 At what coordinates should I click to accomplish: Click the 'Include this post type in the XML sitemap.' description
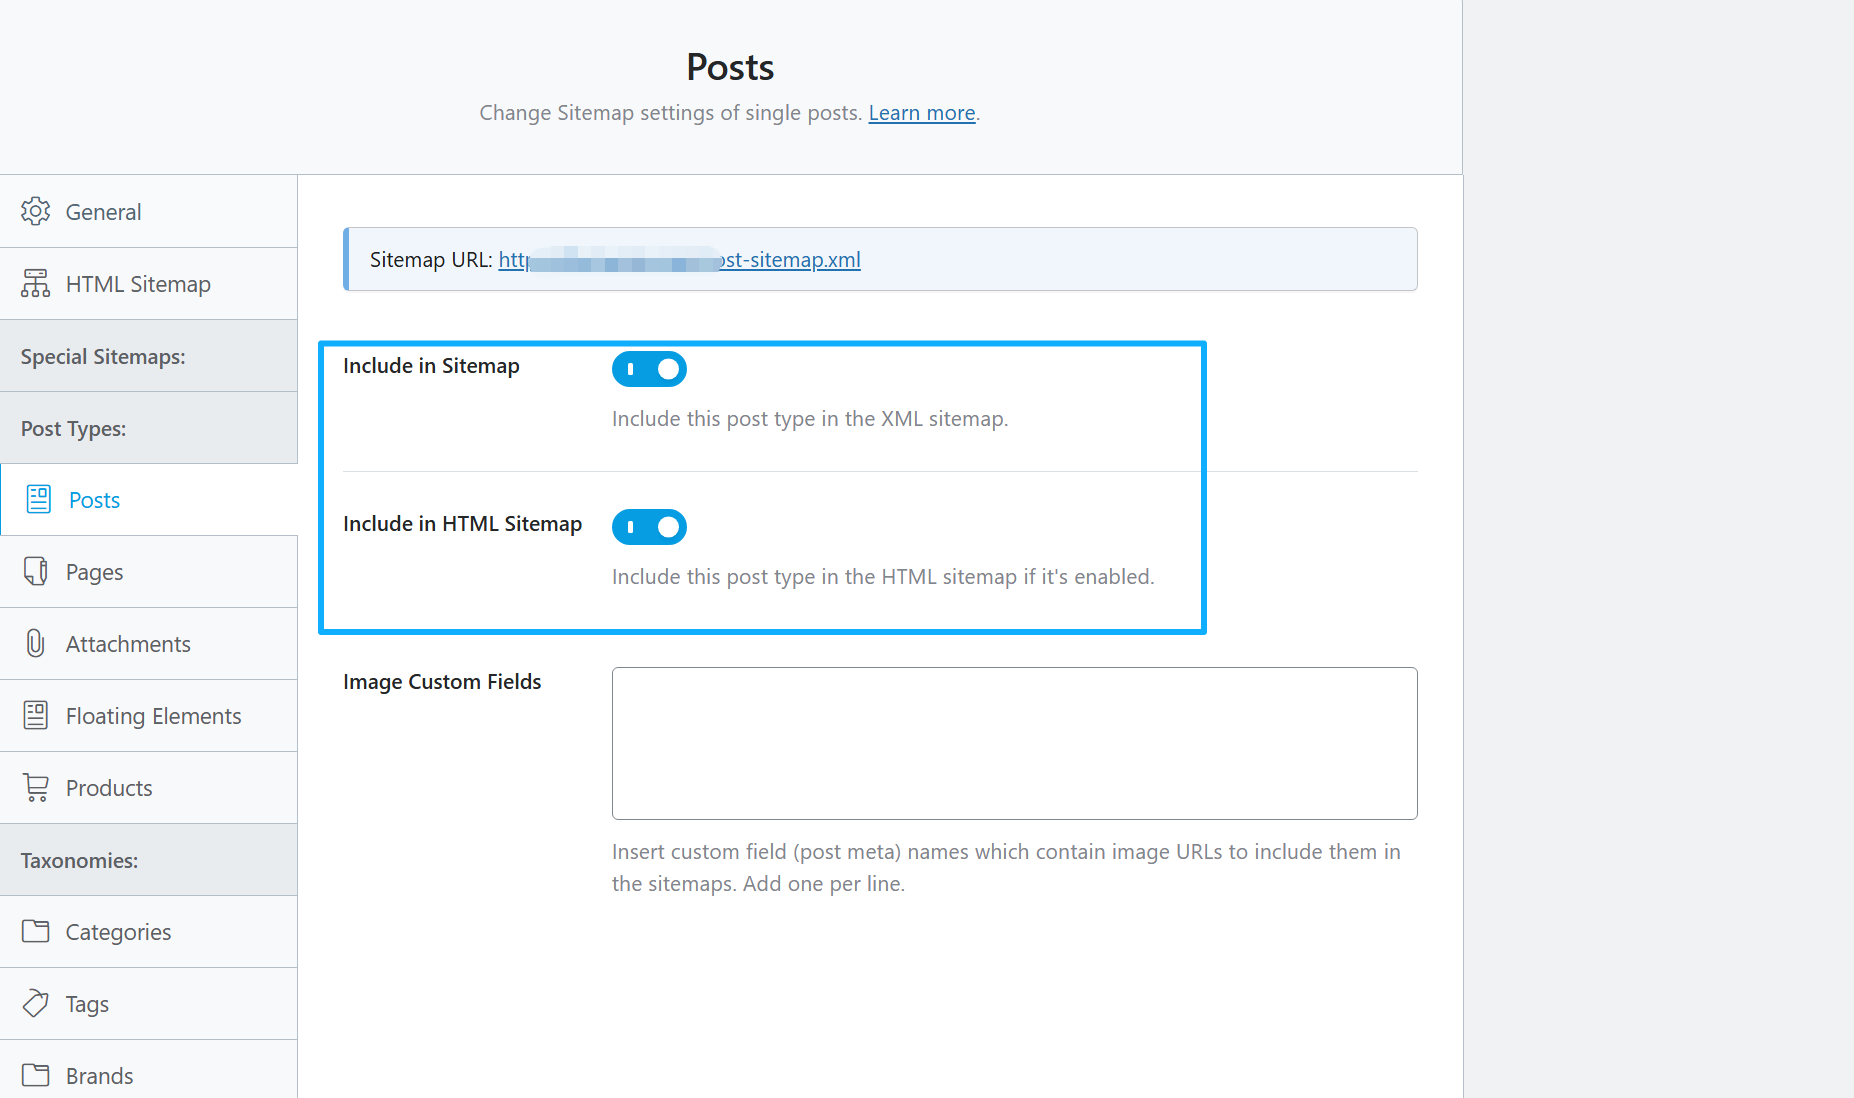(x=810, y=419)
